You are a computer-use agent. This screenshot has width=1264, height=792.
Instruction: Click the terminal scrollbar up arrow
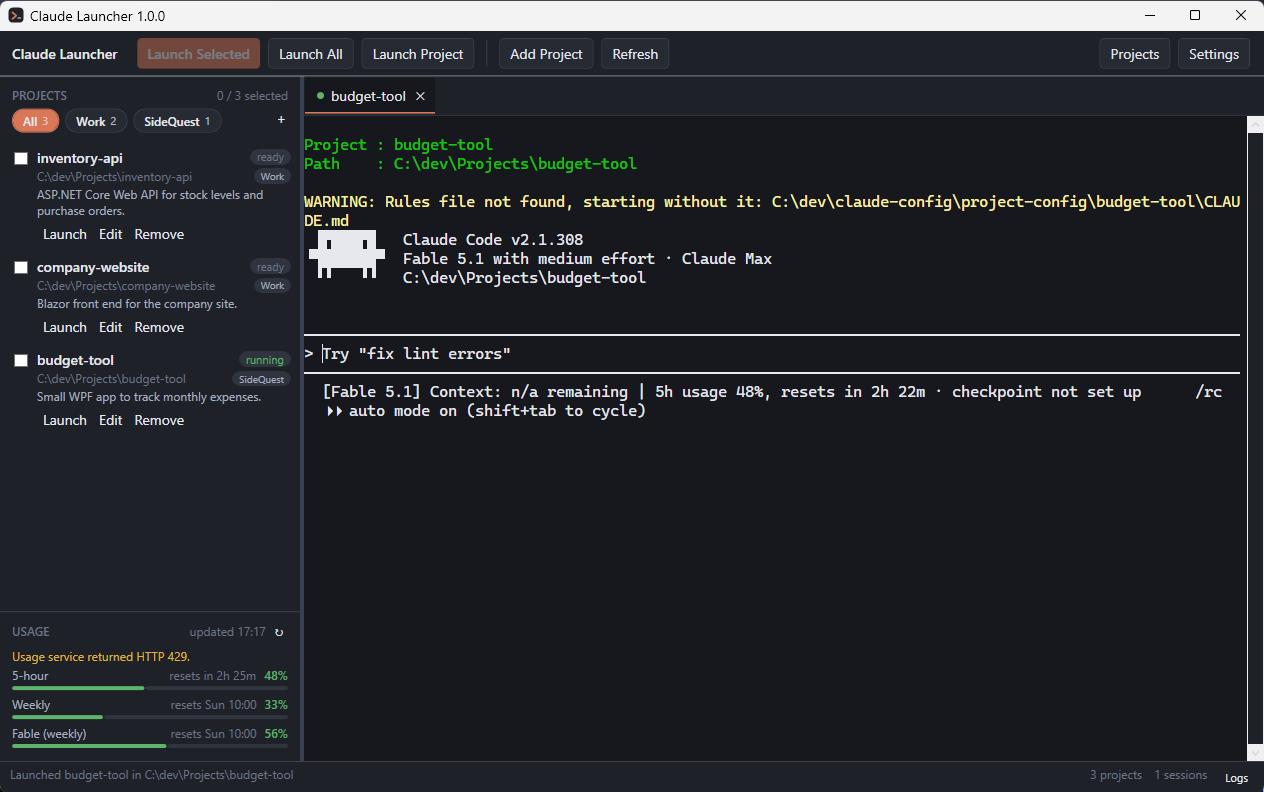1255,124
